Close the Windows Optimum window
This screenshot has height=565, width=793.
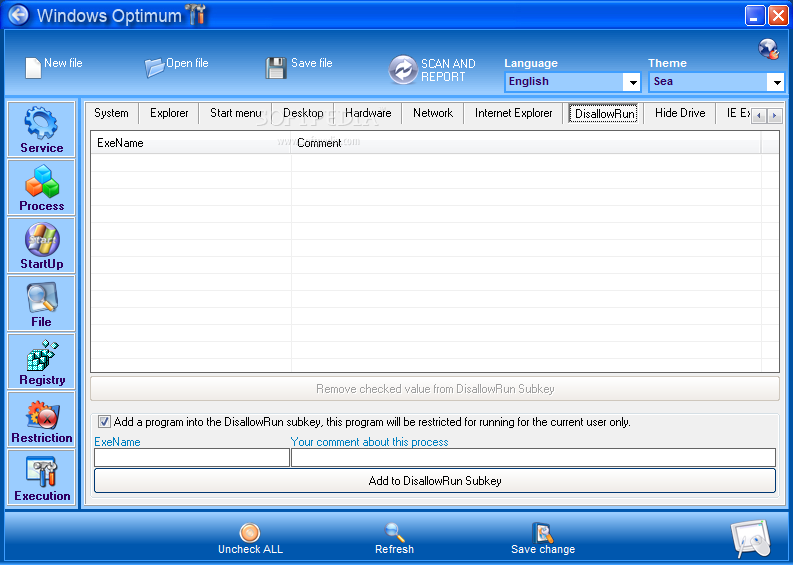778,15
